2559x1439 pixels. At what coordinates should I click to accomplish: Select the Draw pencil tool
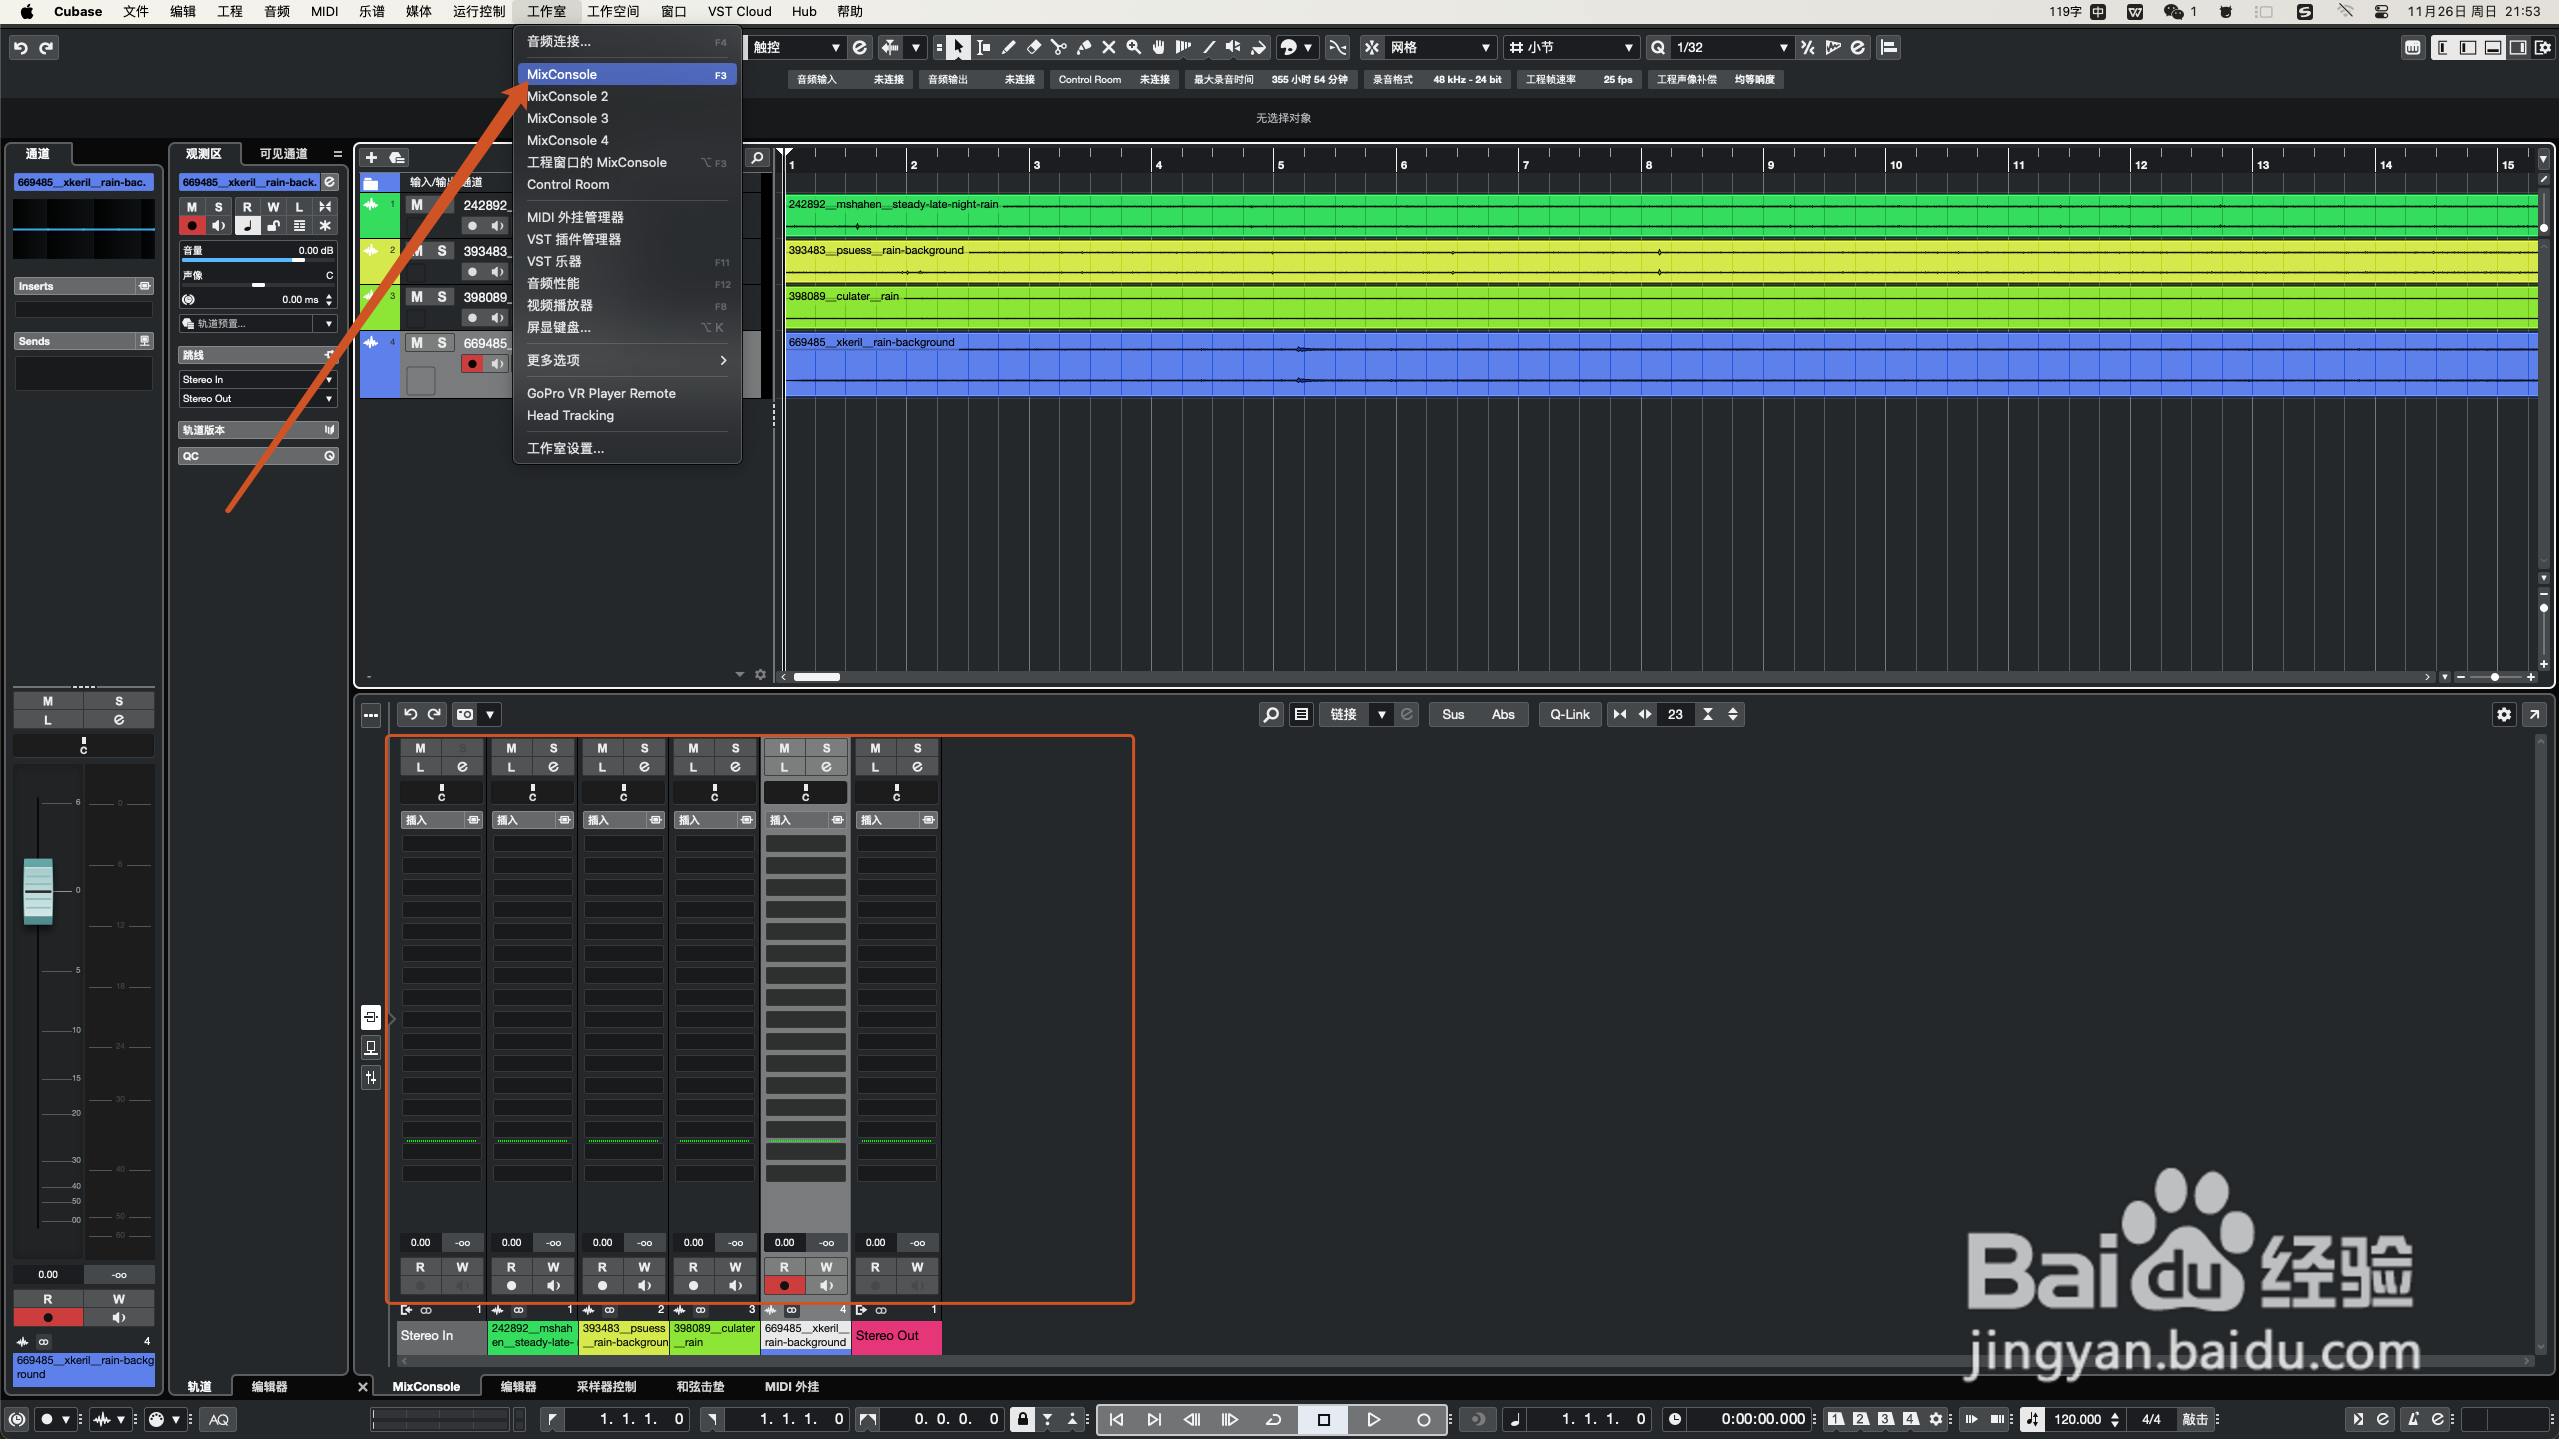(1008, 47)
